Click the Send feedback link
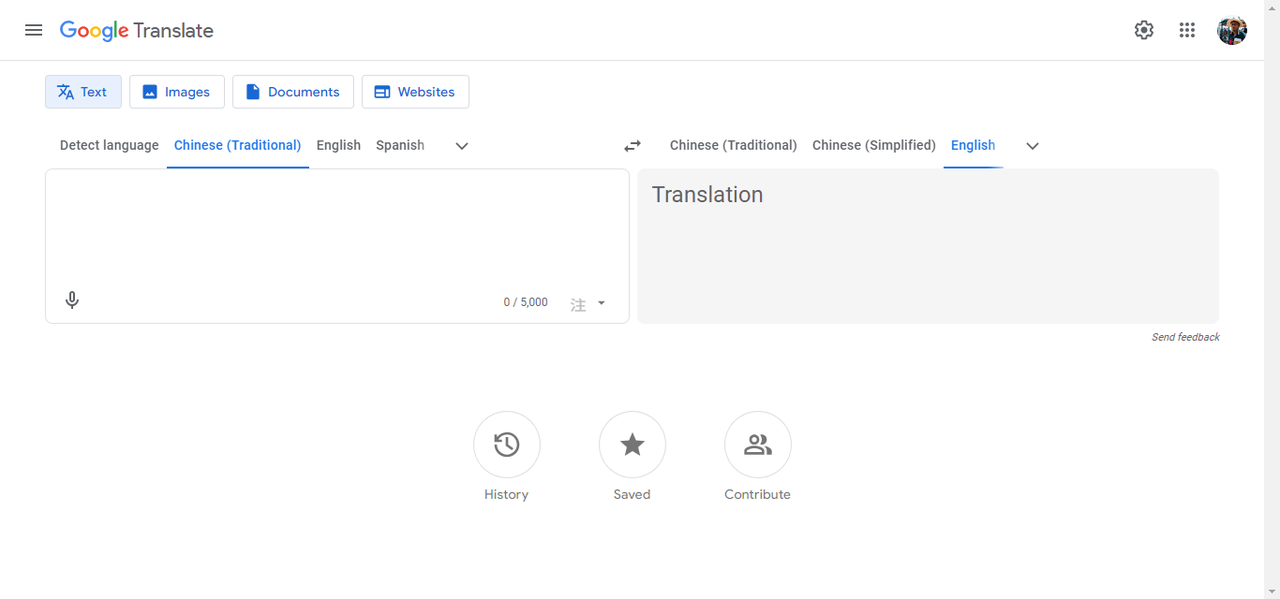The image size is (1280, 599). tap(1185, 337)
